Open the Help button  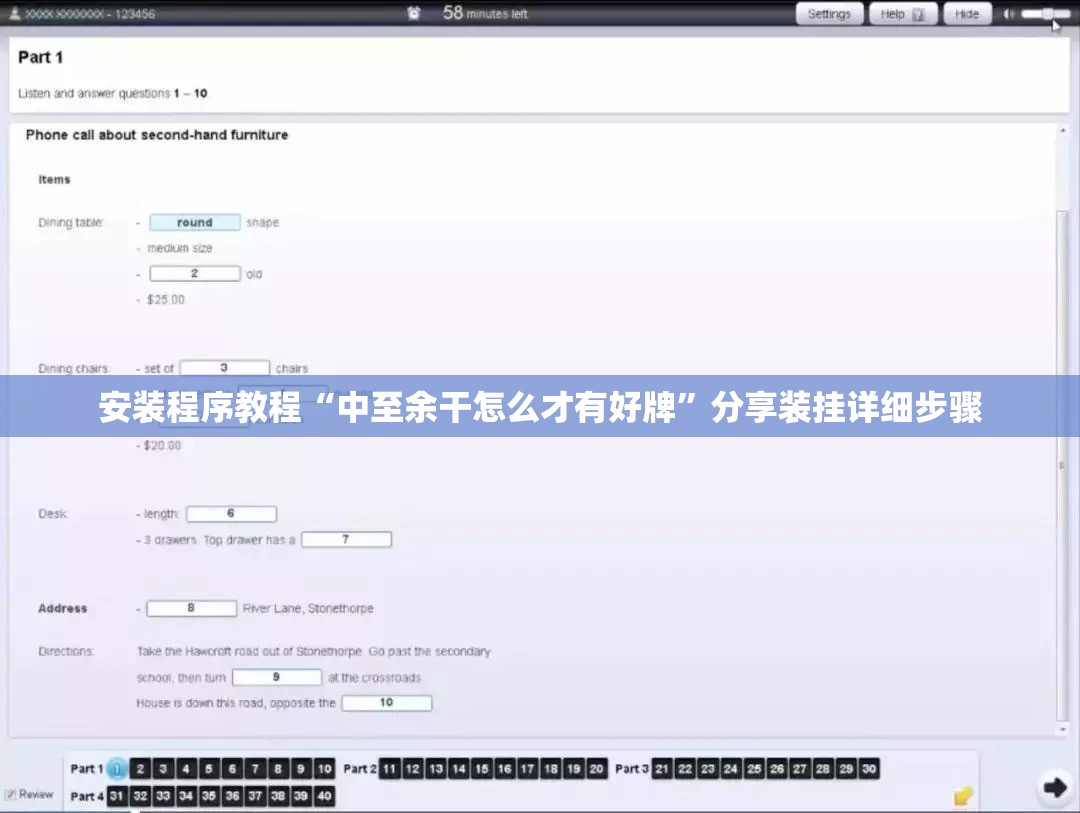tap(902, 14)
